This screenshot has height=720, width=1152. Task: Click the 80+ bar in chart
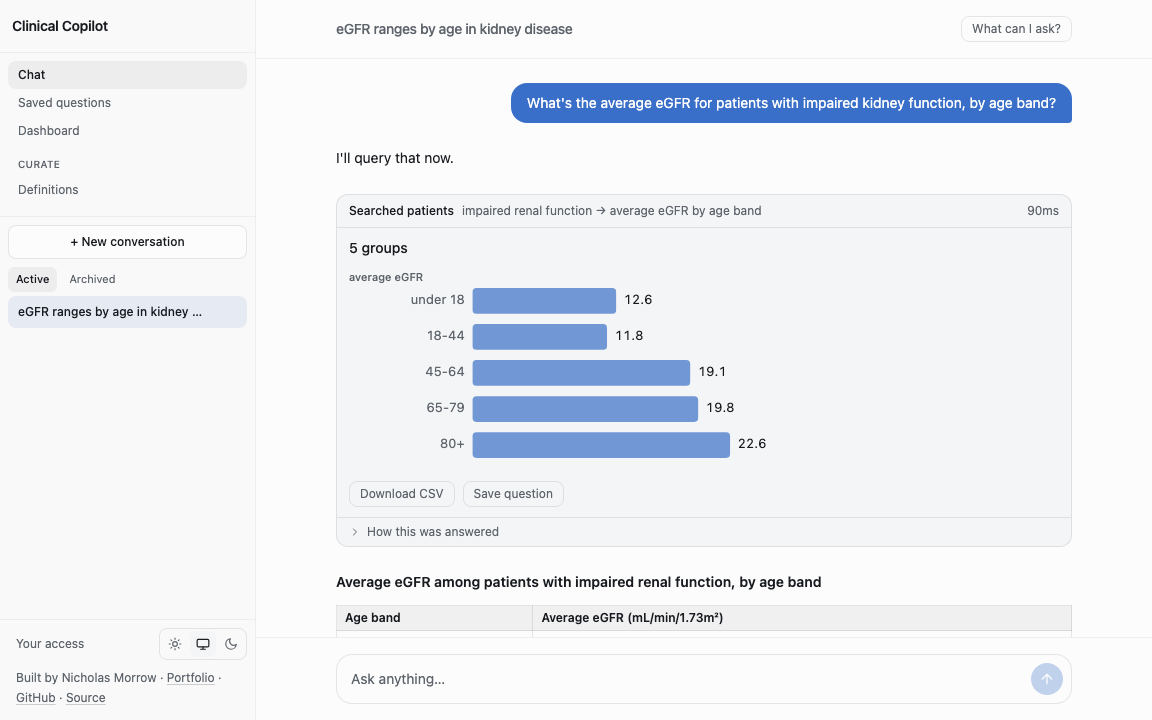tap(601, 444)
